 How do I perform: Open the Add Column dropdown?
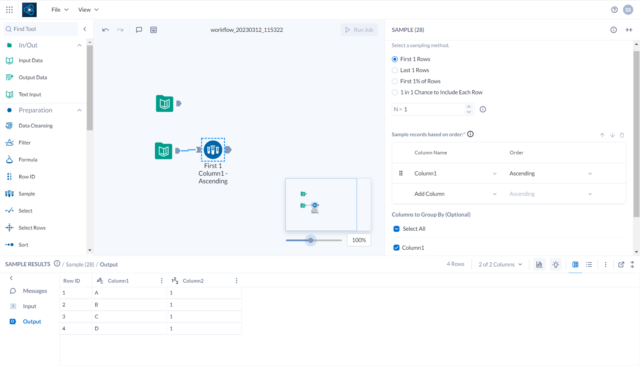(455, 194)
